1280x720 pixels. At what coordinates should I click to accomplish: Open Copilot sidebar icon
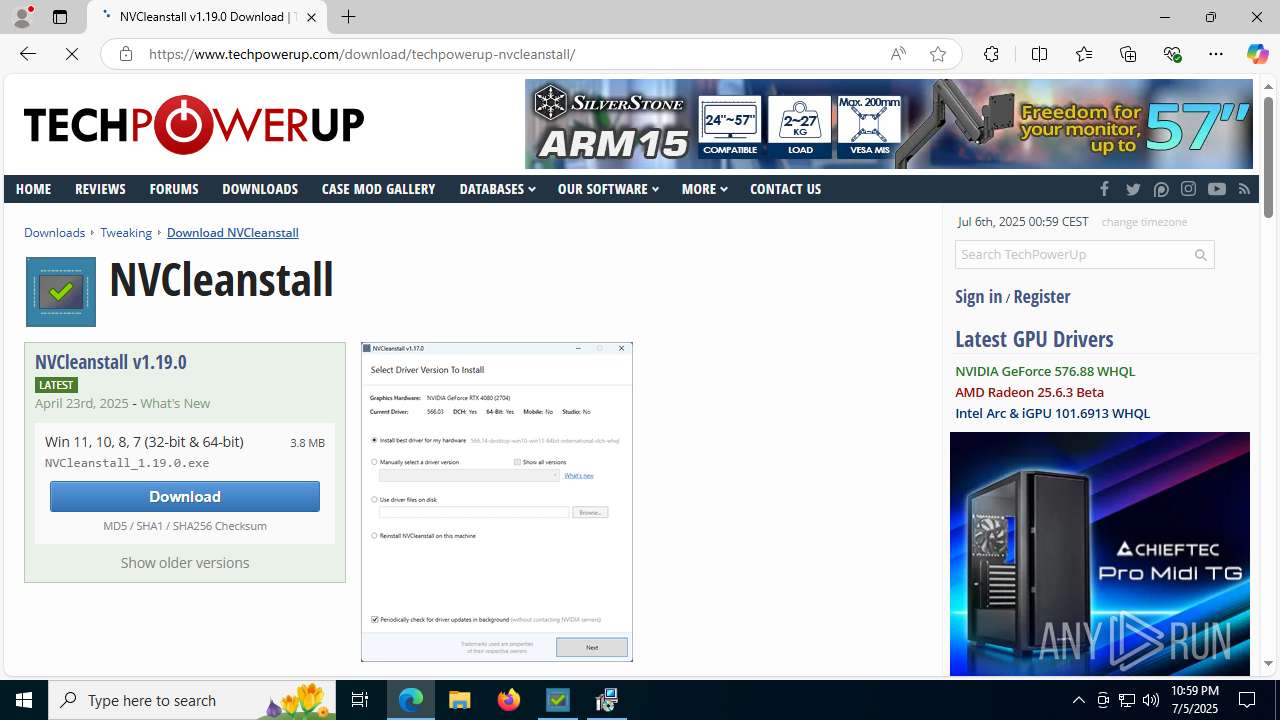coord(1257,54)
